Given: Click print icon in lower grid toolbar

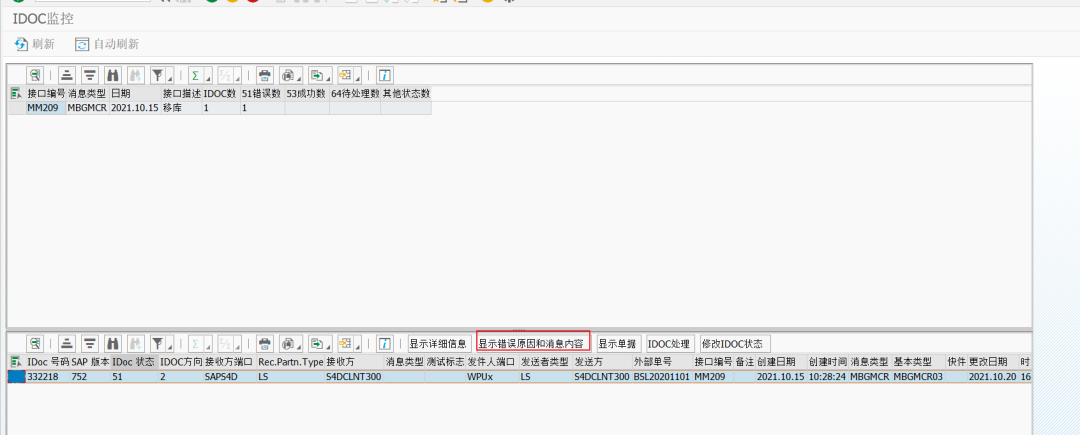Looking at the screenshot, I should tap(264, 343).
